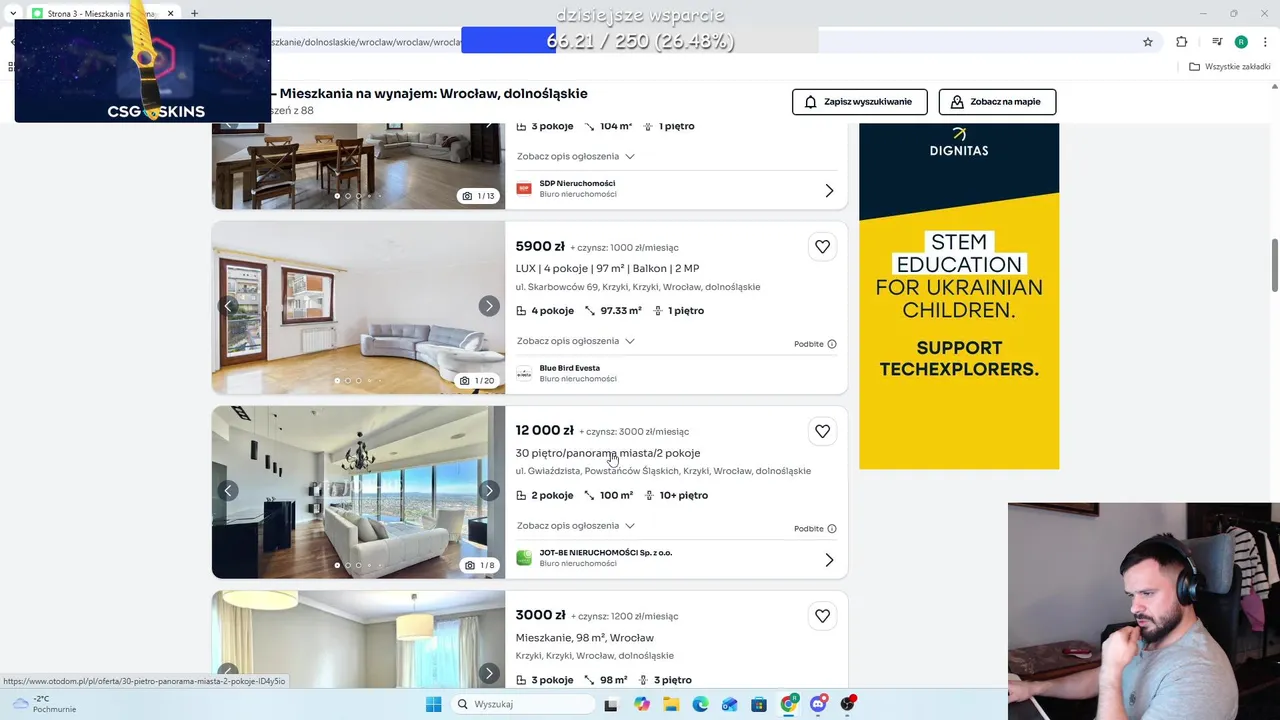Image resolution: width=1280 pixels, height=720 pixels.
Task: Open SDP Nieruchomości agency name
Action: [577, 183]
